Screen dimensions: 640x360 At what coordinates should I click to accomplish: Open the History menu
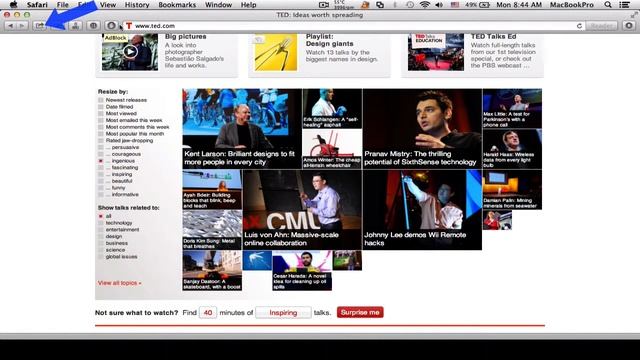(137, 5)
